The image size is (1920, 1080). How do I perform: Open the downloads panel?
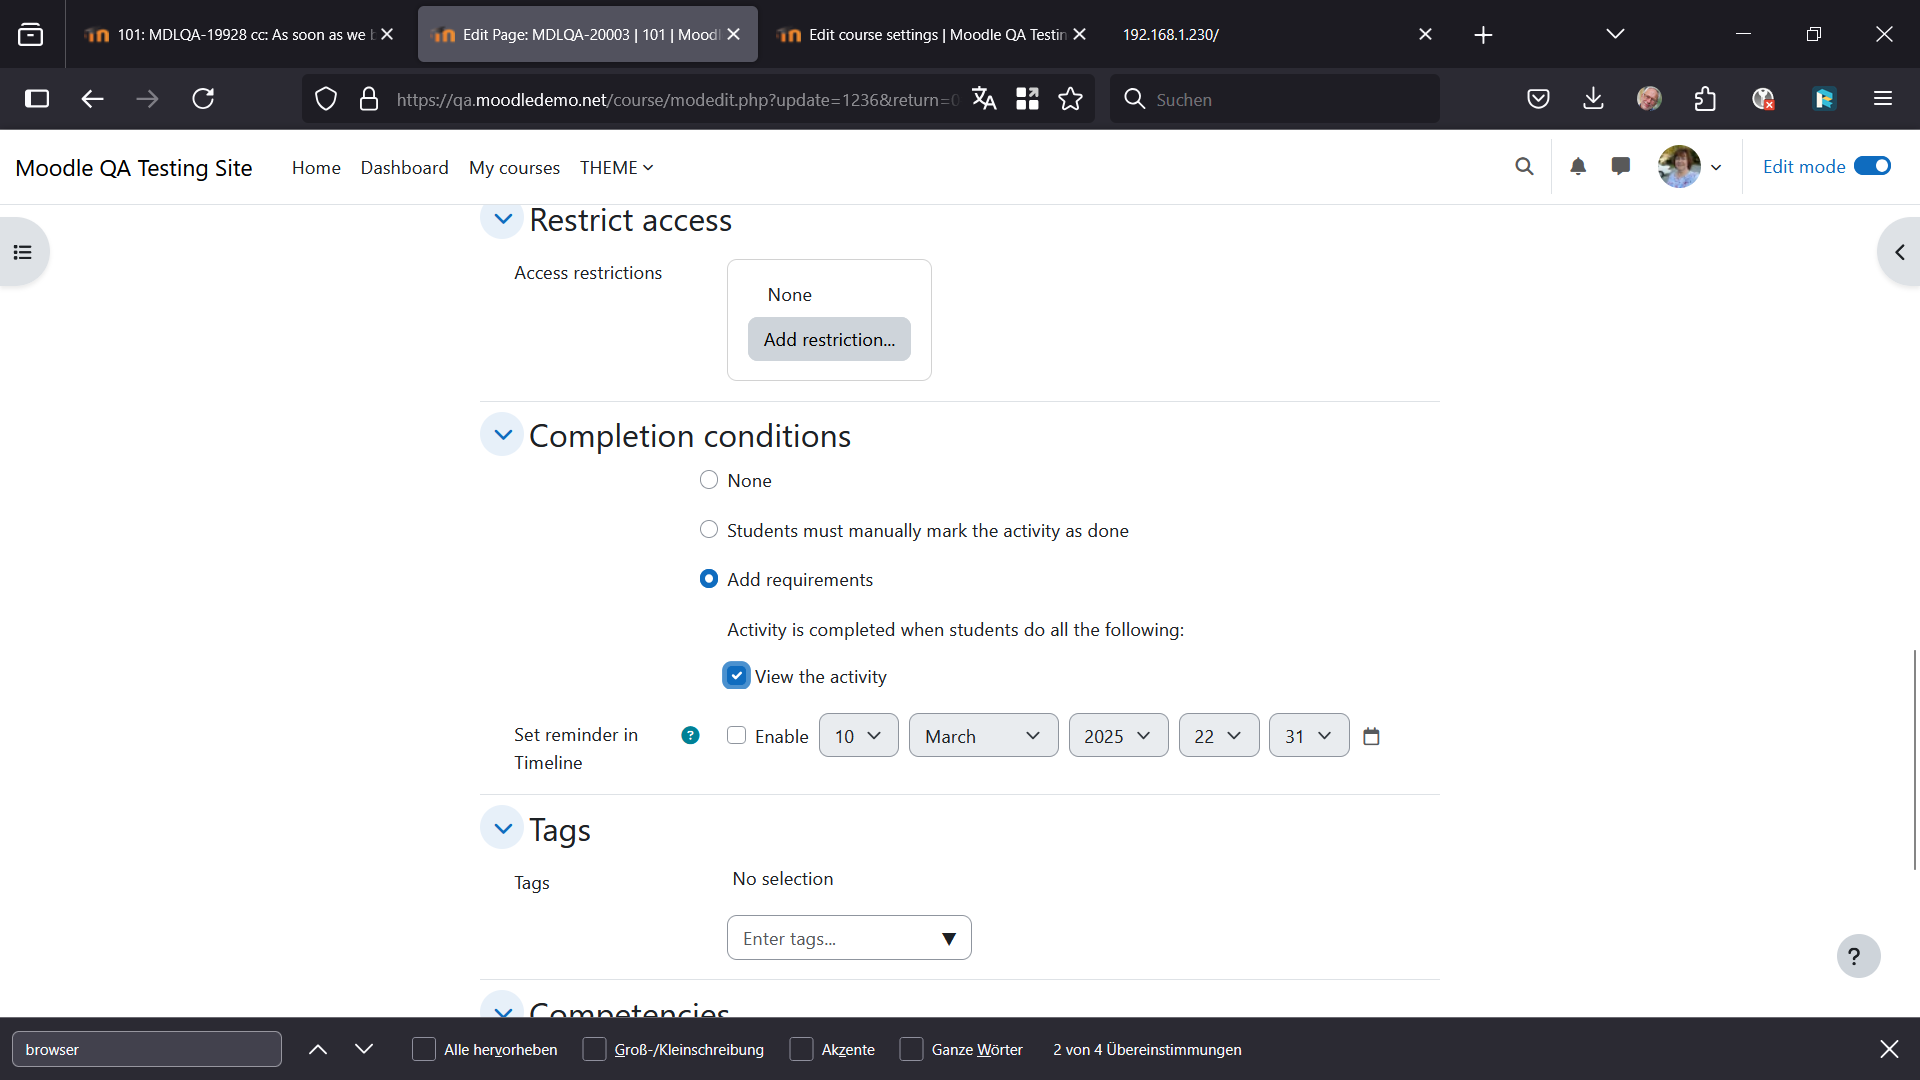coord(1593,99)
